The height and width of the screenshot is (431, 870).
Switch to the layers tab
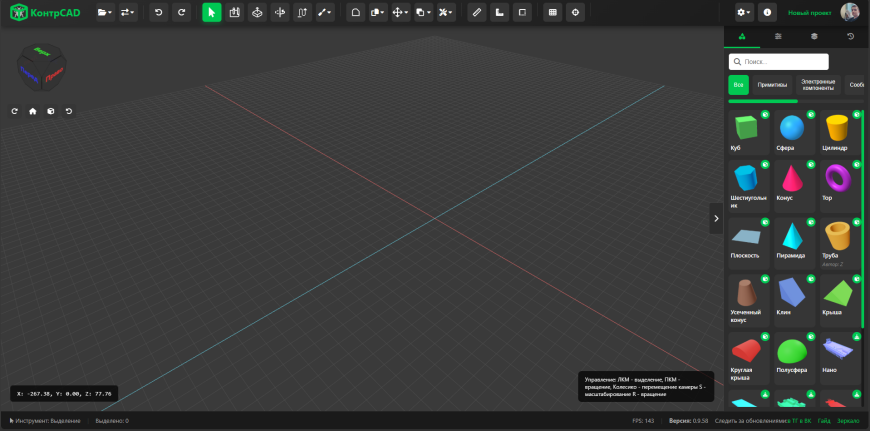pos(814,37)
